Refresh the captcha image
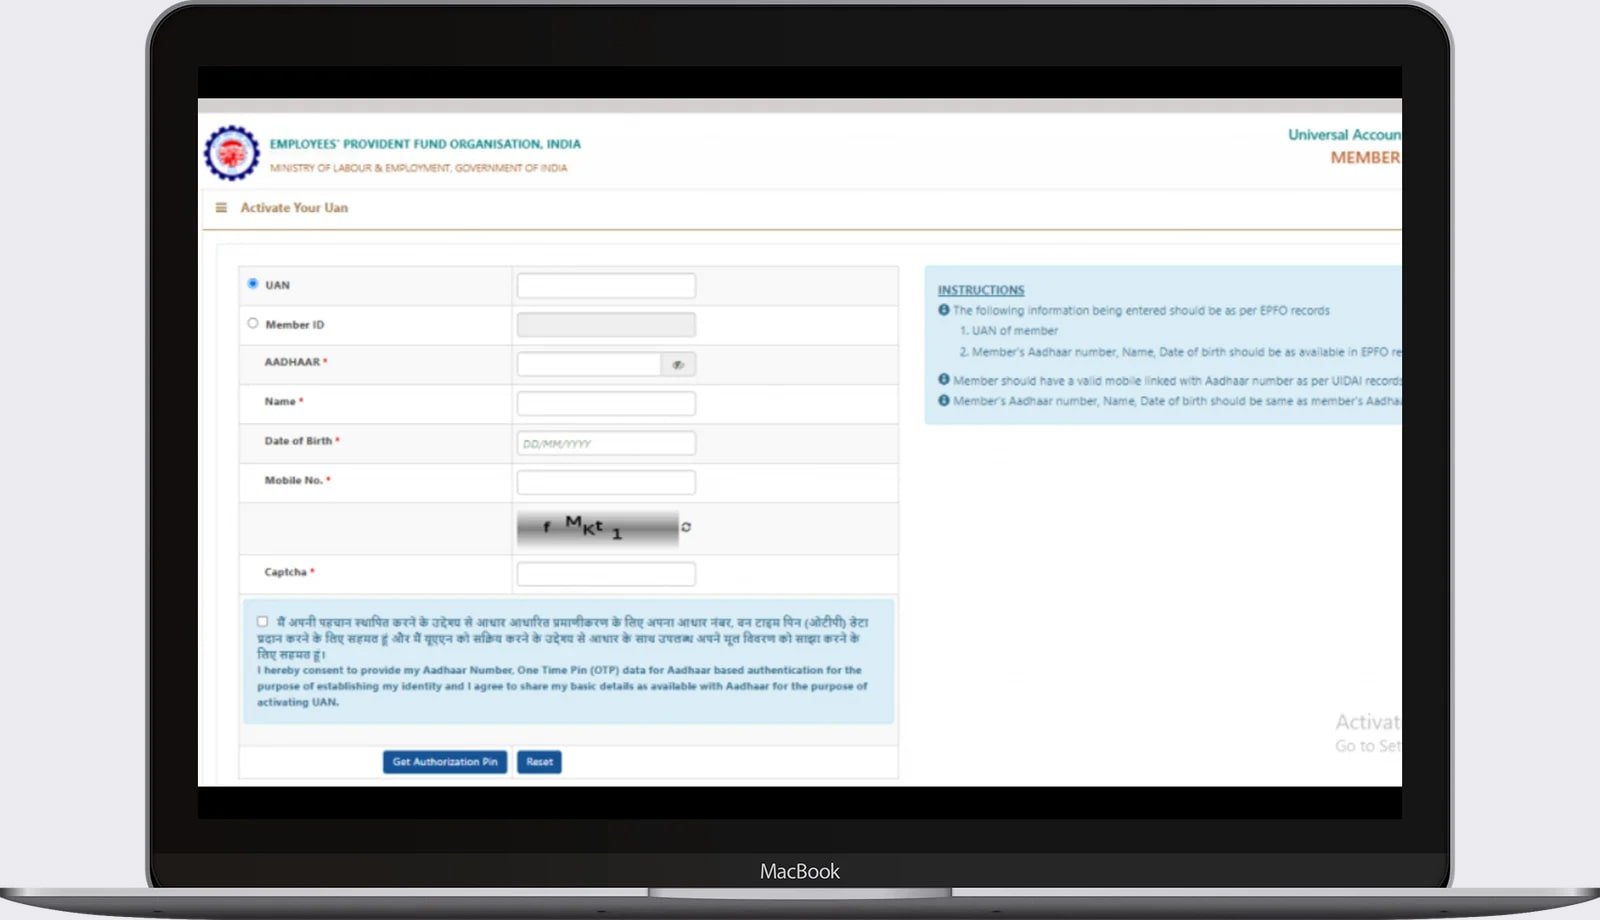1600x920 pixels. coord(686,527)
